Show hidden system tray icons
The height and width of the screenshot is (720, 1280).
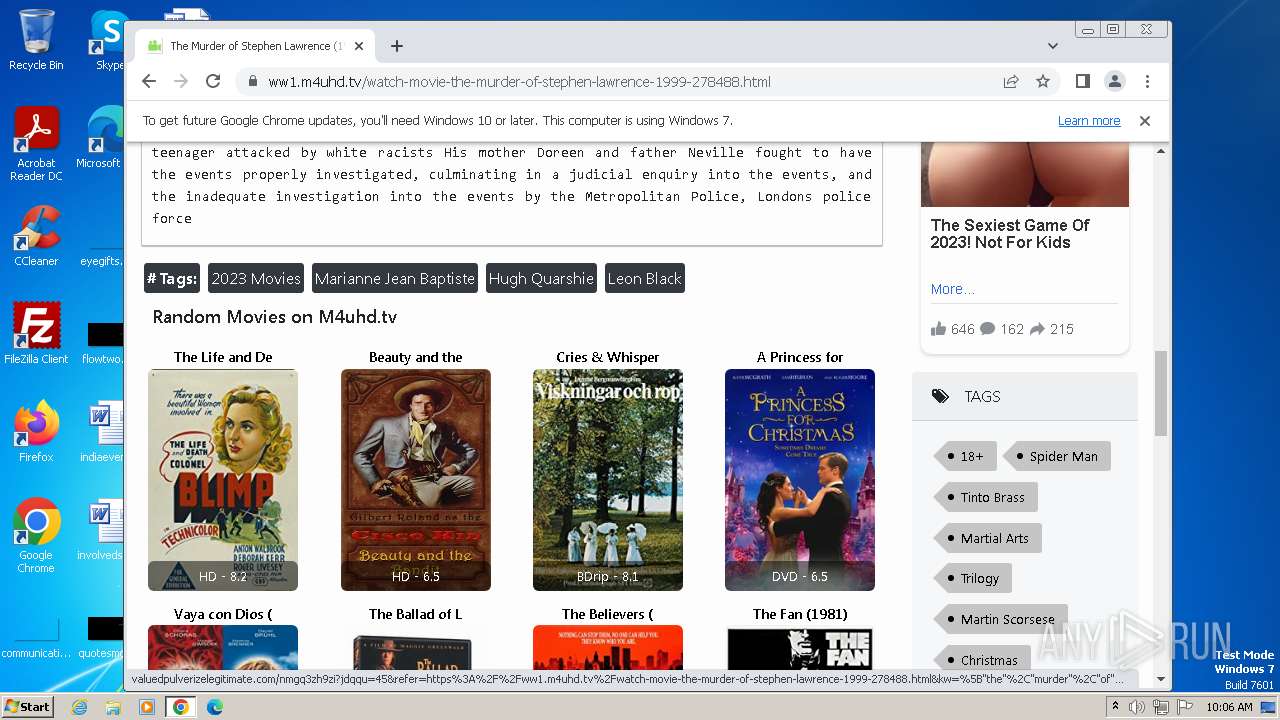1116,707
